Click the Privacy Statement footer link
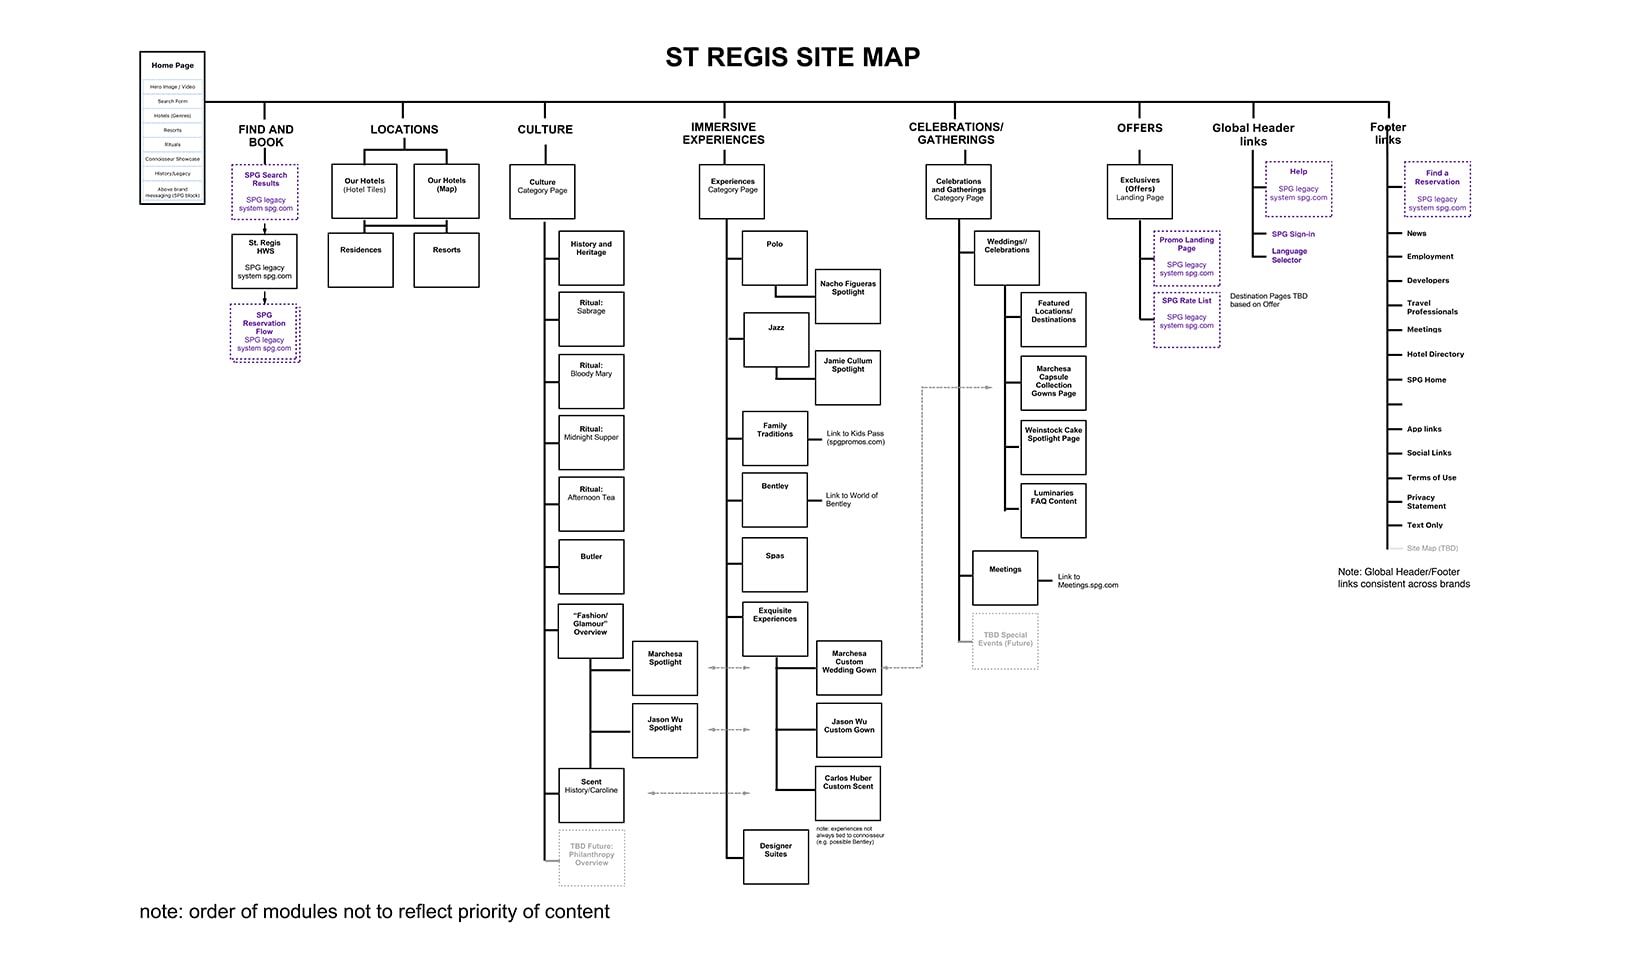The image size is (1629, 971). pyautogui.click(x=1426, y=502)
